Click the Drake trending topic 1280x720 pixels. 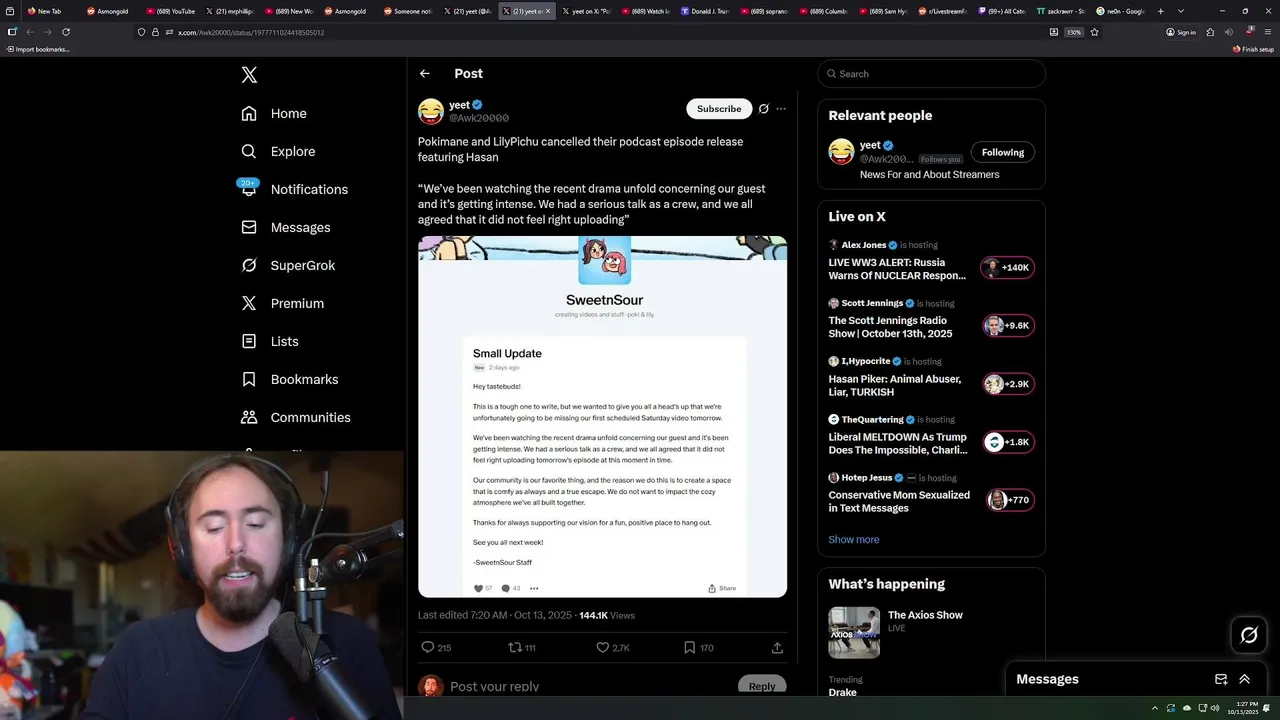[843, 692]
